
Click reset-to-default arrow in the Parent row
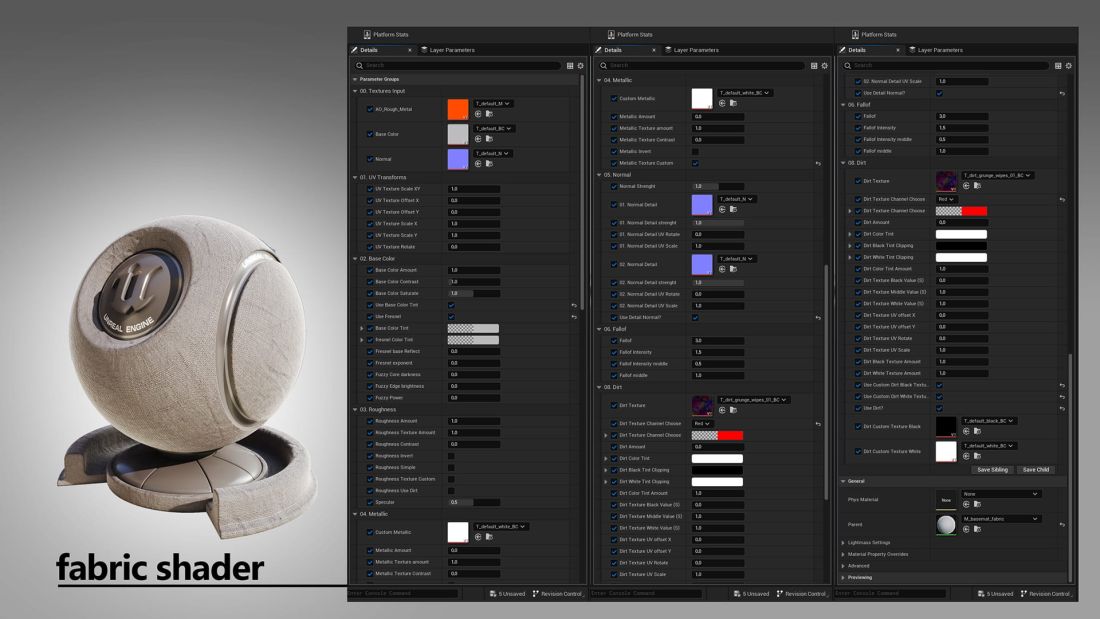click(1062, 524)
